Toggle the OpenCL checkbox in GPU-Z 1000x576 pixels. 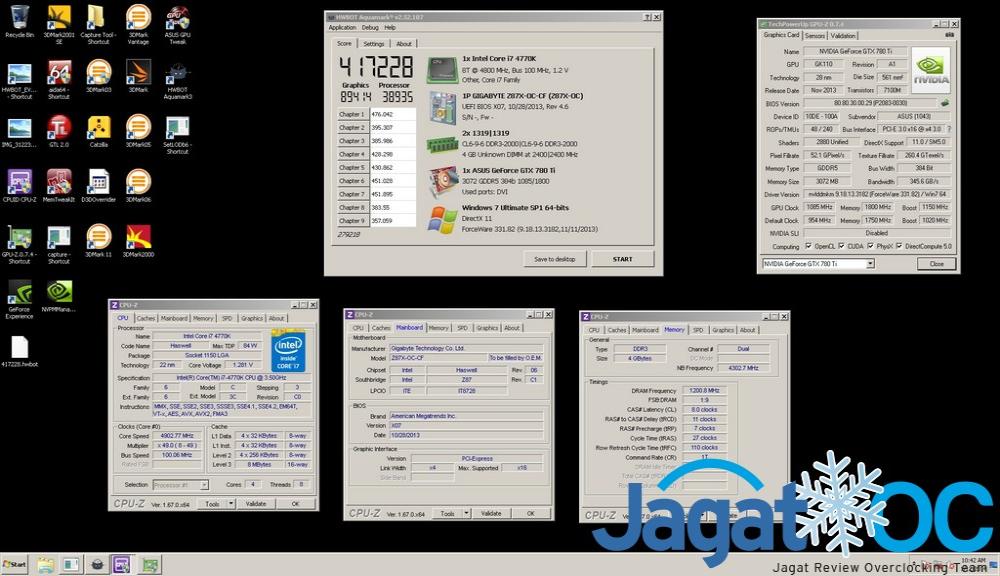point(808,246)
